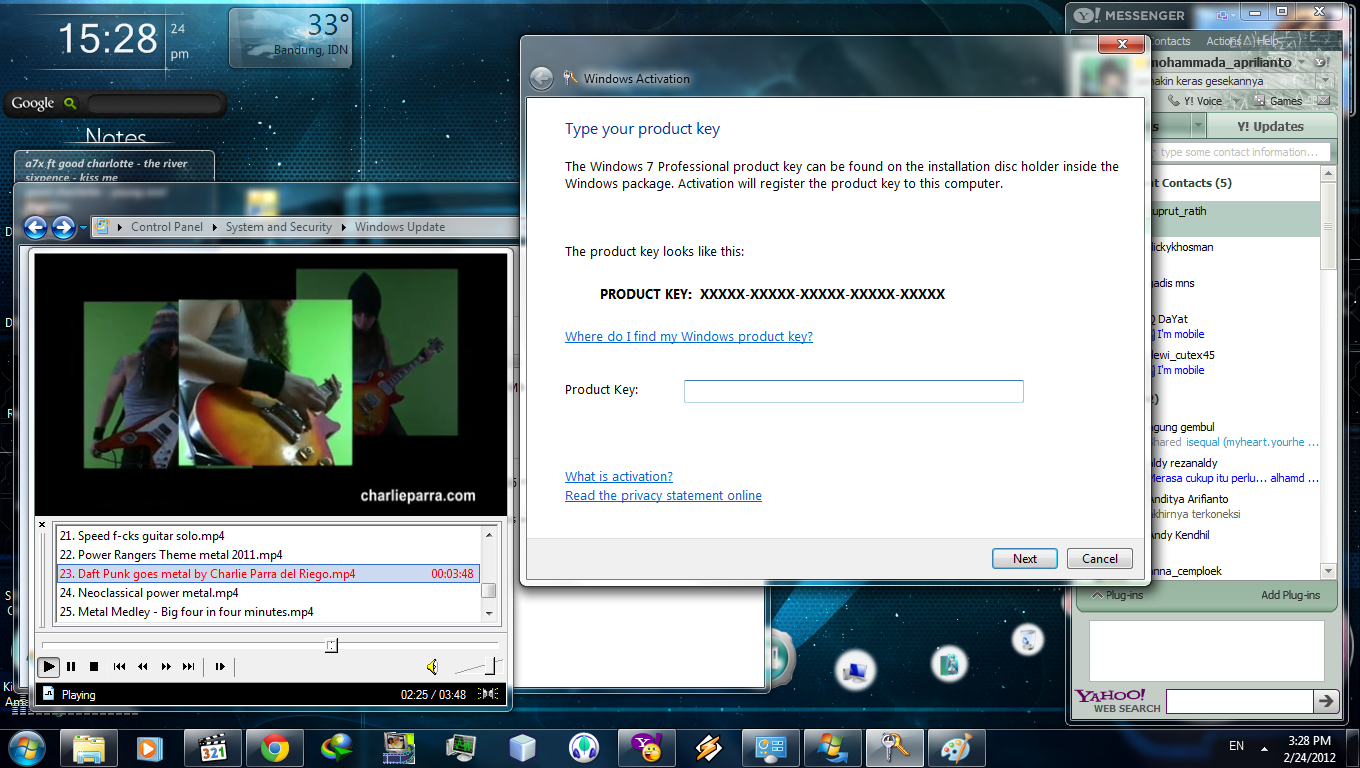Screen dimensions: 1360x768
Task: Click Cancel in Windows Activation dialog
Action: pos(1100,559)
